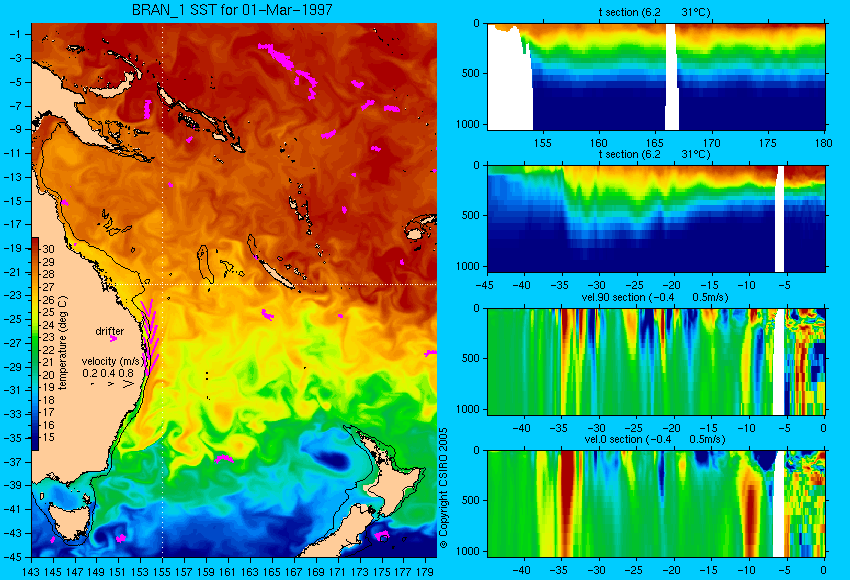The image size is (850, 580).
Task: Open the latitude temperature section plot, second panel
Action: point(656,218)
